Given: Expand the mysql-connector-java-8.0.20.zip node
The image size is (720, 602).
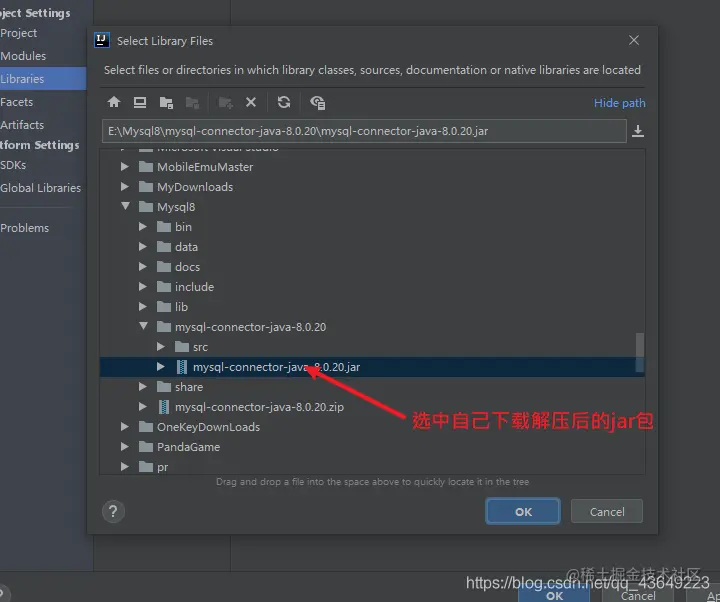Looking at the screenshot, I should click(x=143, y=406).
